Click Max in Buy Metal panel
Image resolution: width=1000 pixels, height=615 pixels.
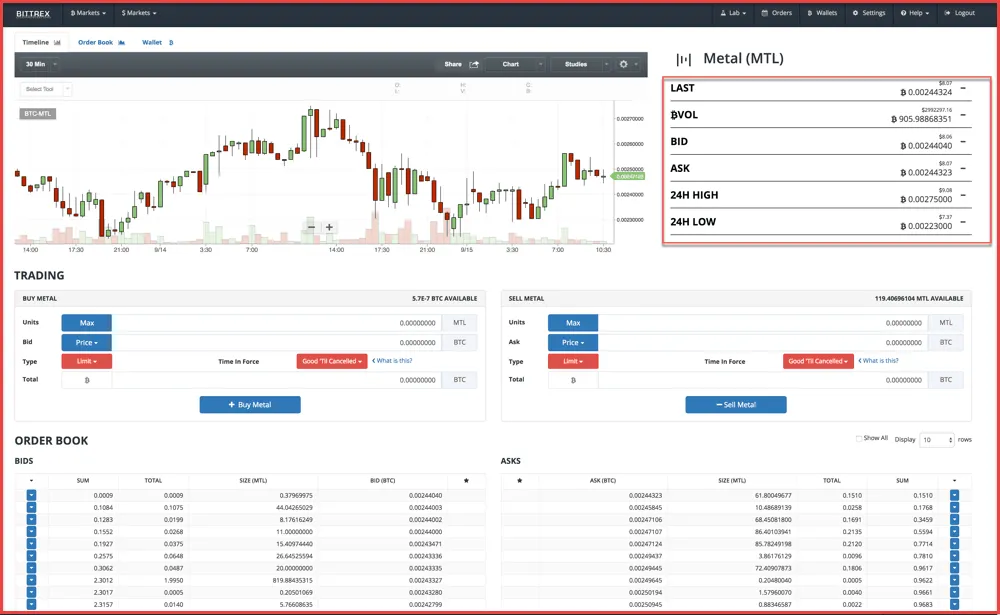(87, 323)
